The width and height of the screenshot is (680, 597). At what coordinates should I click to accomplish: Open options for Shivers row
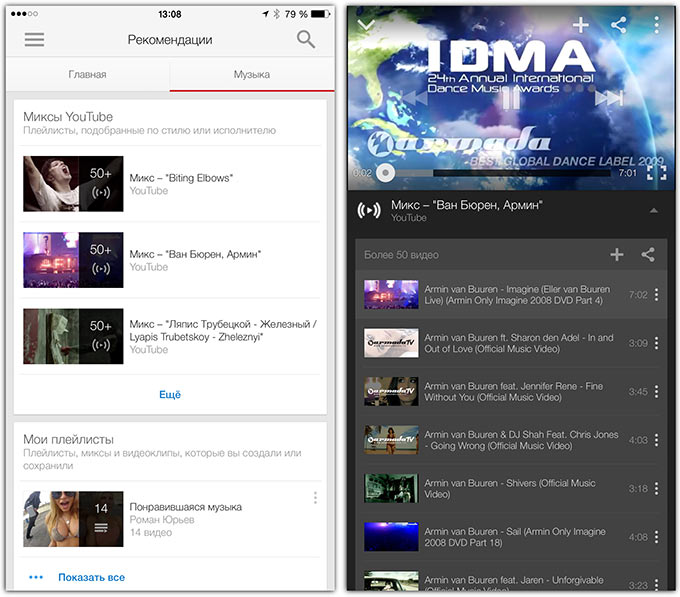(657, 489)
